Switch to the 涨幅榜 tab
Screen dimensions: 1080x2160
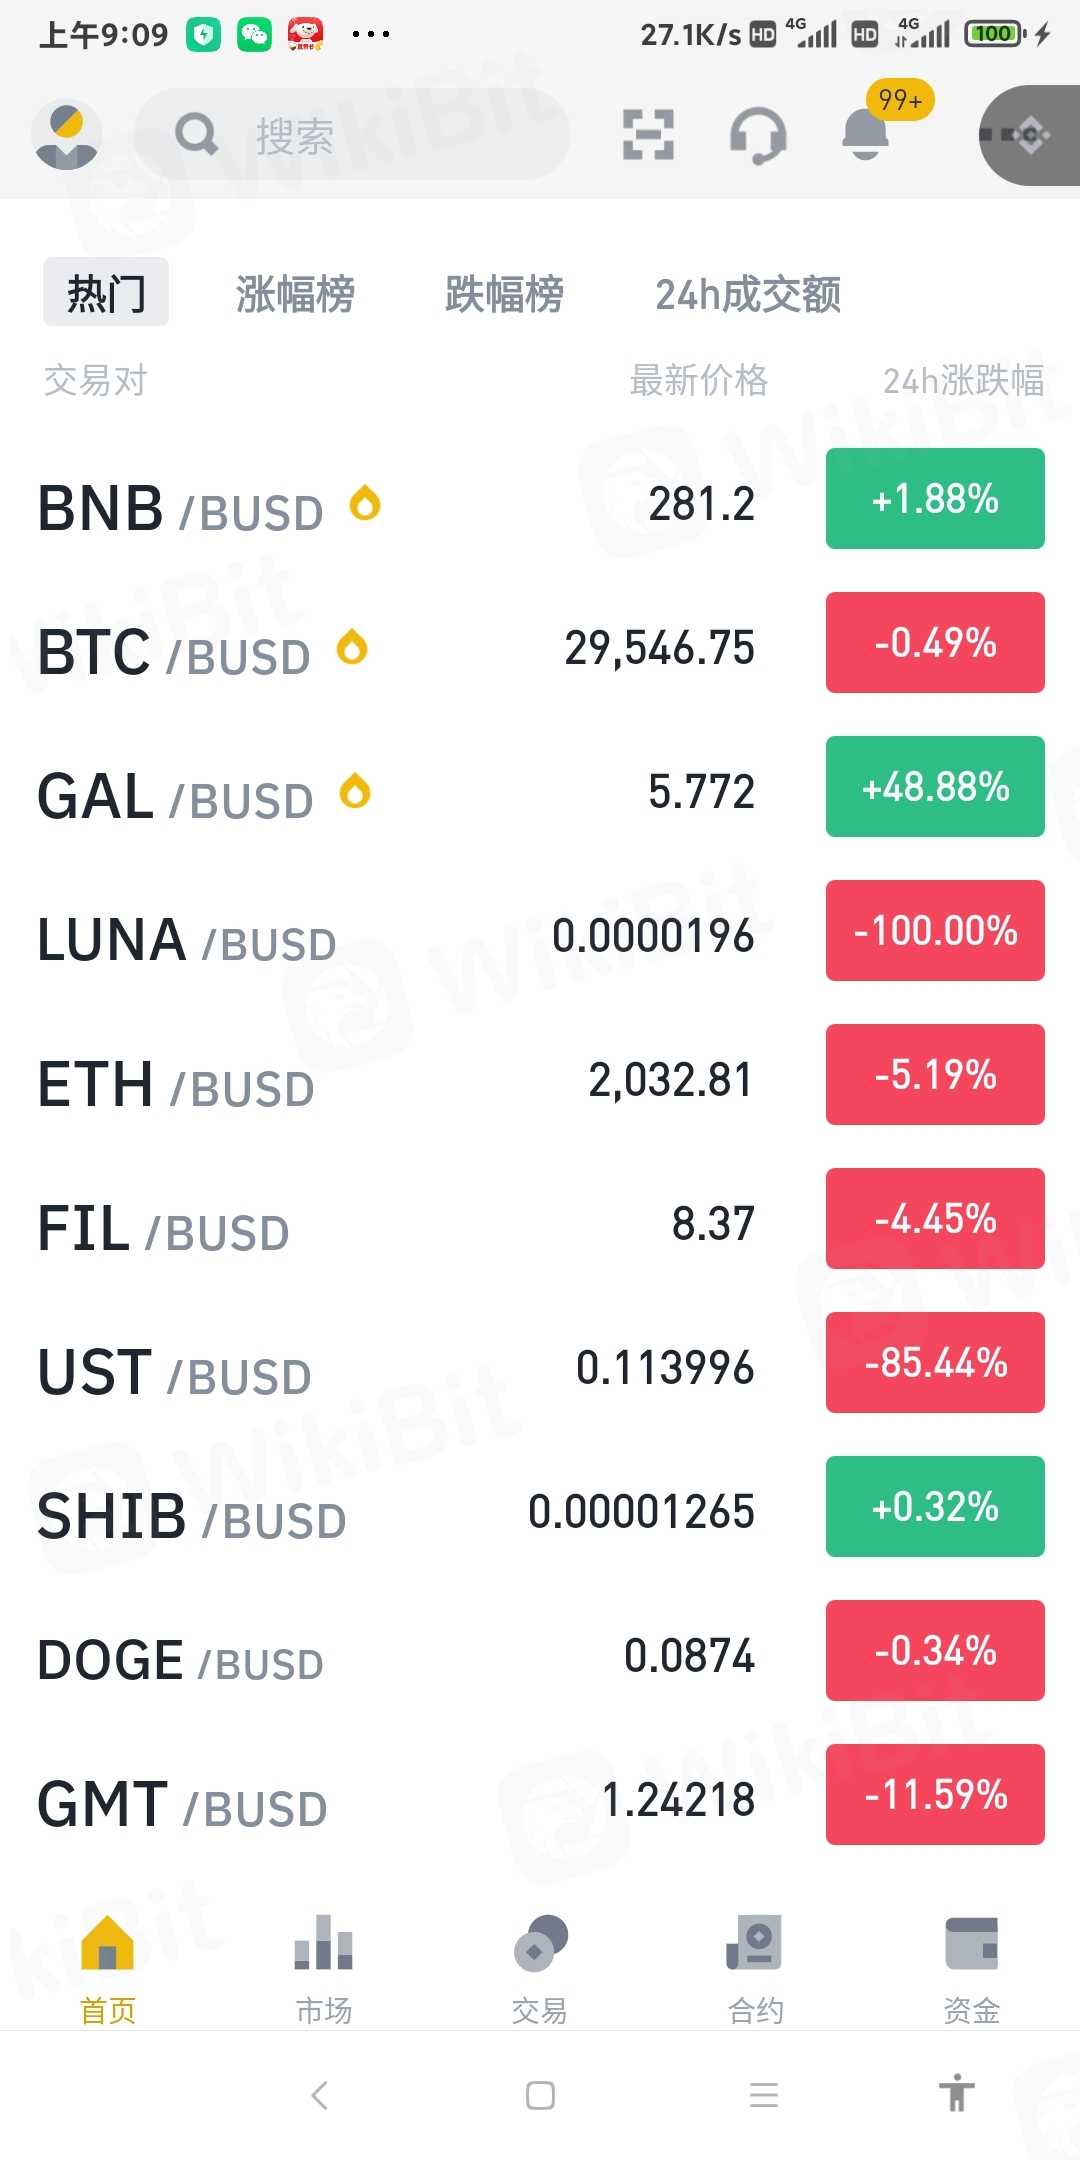295,294
